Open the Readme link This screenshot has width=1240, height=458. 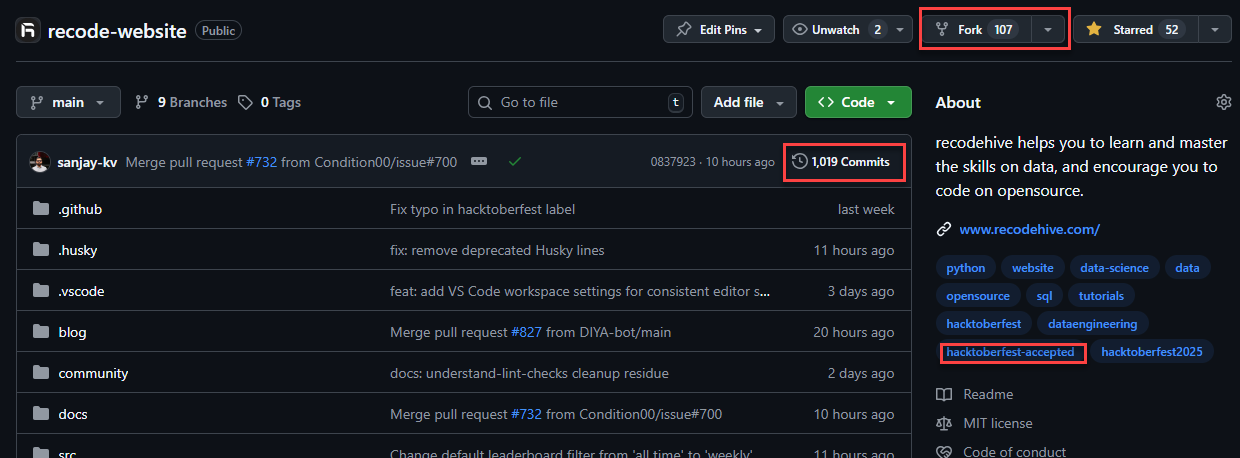(988, 394)
